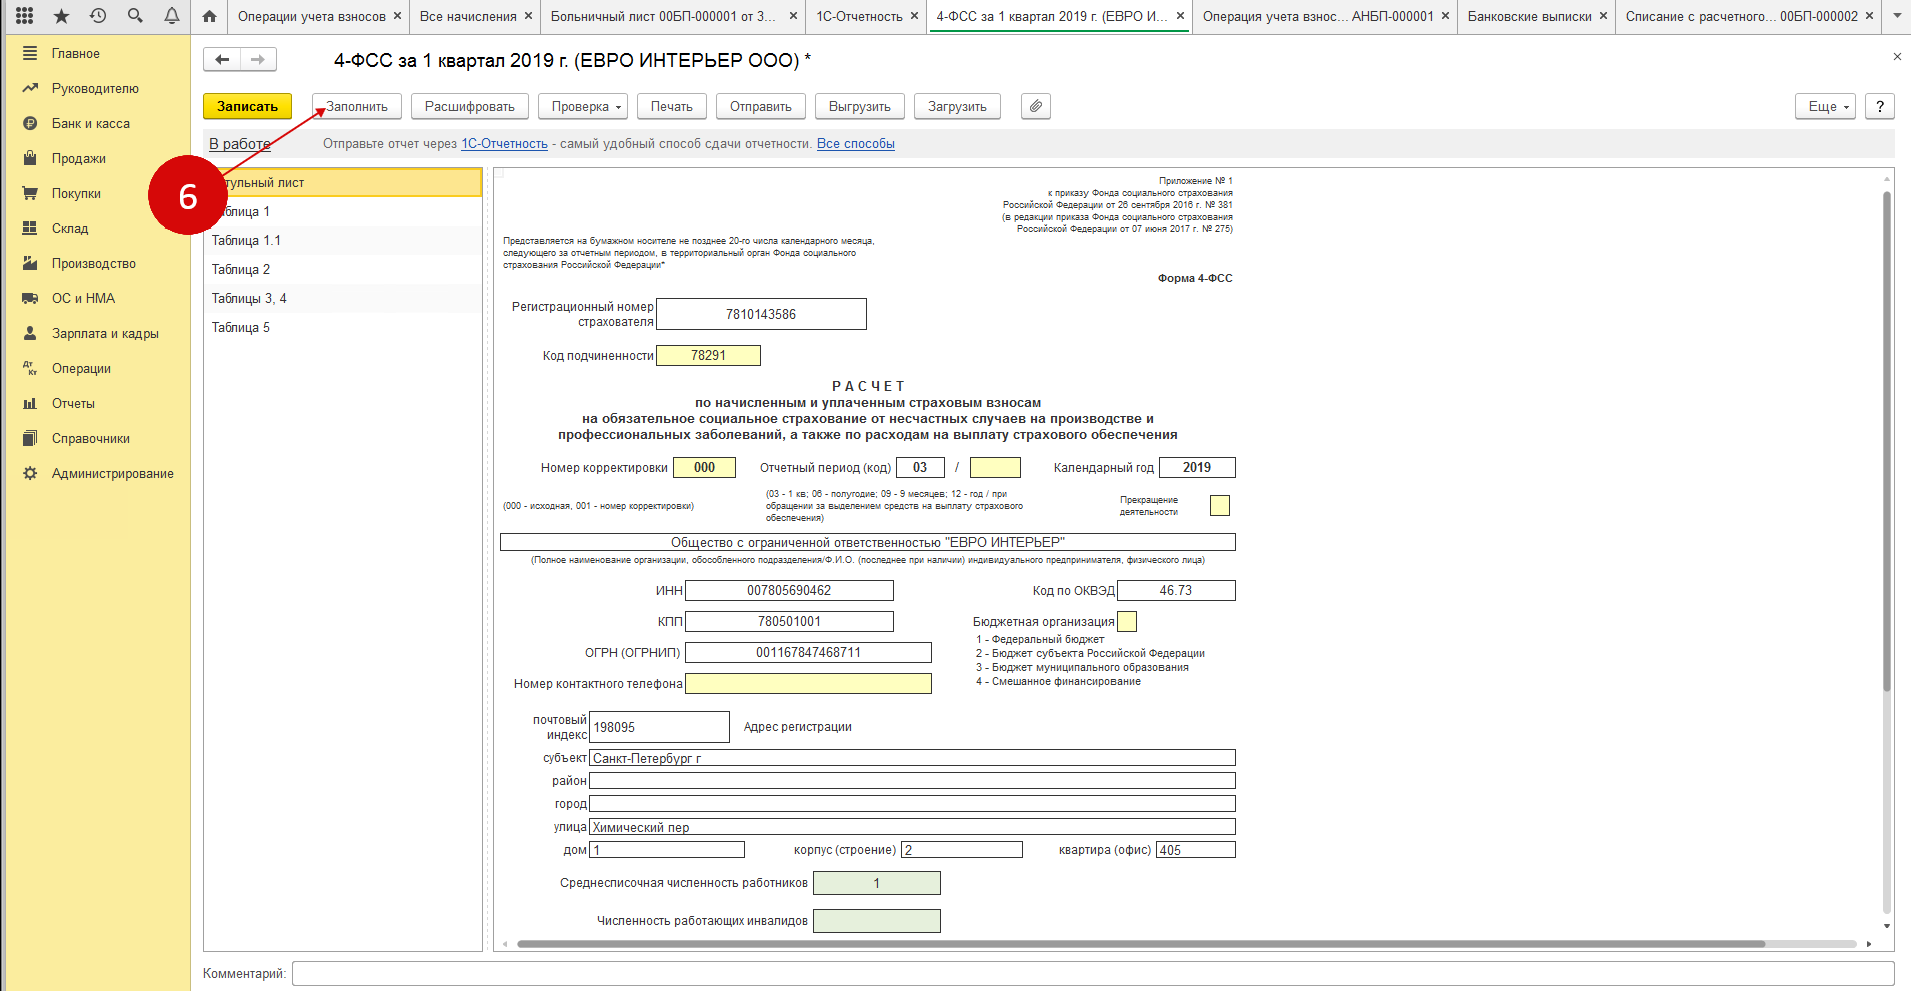Go to the home page icon
The width and height of the screenshot is (1911, 991).
click(x=209, y=16)
